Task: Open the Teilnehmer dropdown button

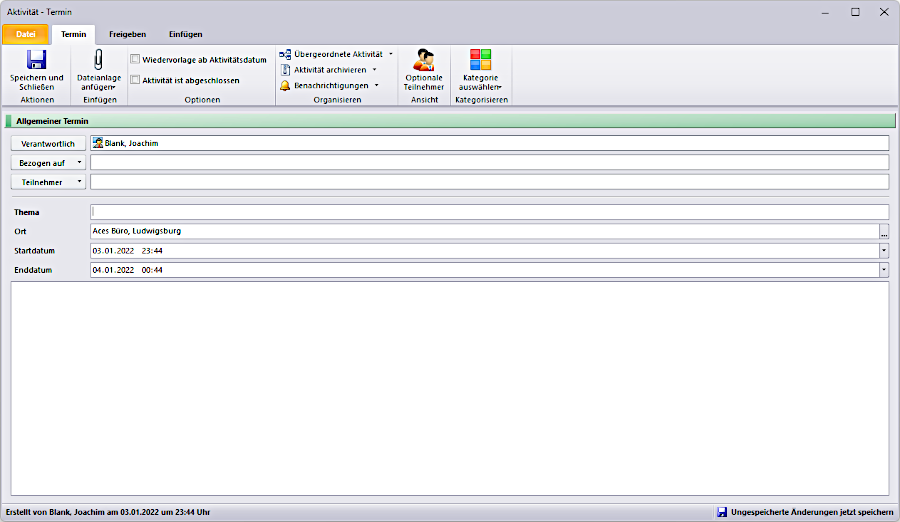Action: [48, 182]
